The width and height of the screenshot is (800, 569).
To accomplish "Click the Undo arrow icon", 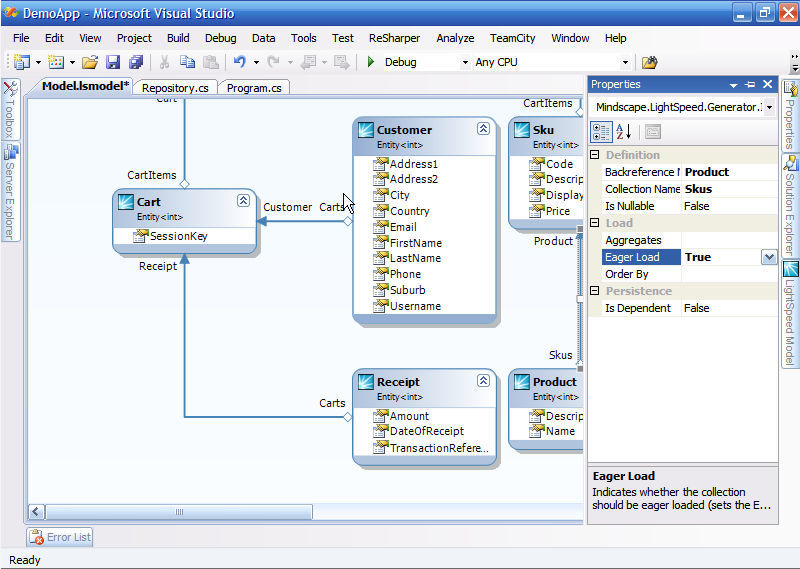I will pos(239,62).
